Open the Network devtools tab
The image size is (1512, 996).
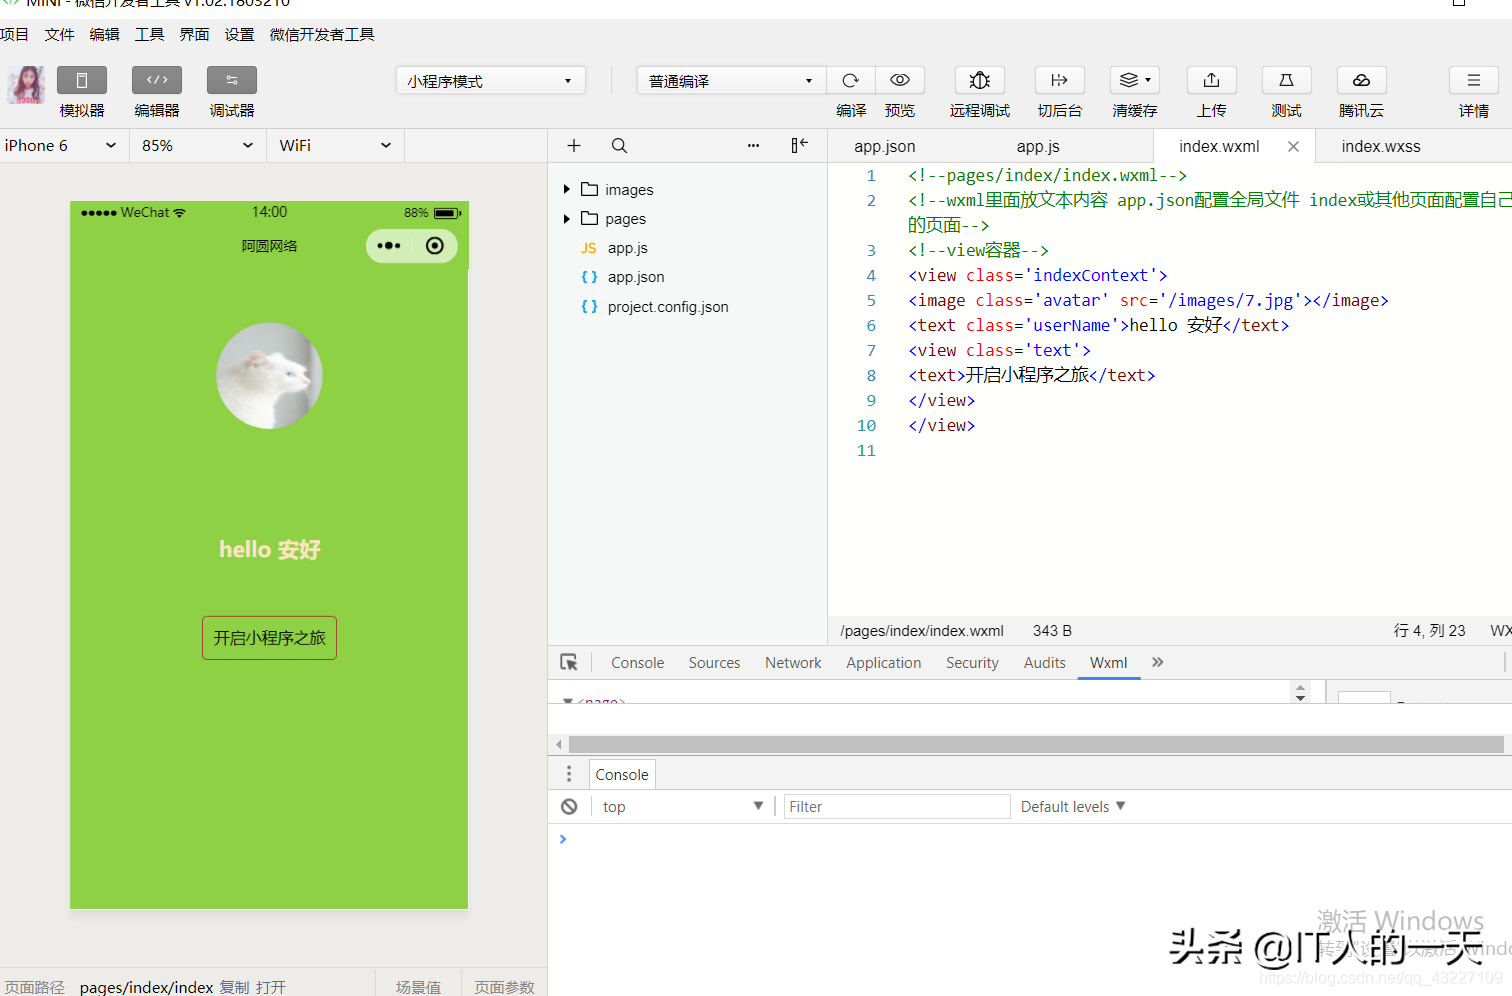click(792, 663)
